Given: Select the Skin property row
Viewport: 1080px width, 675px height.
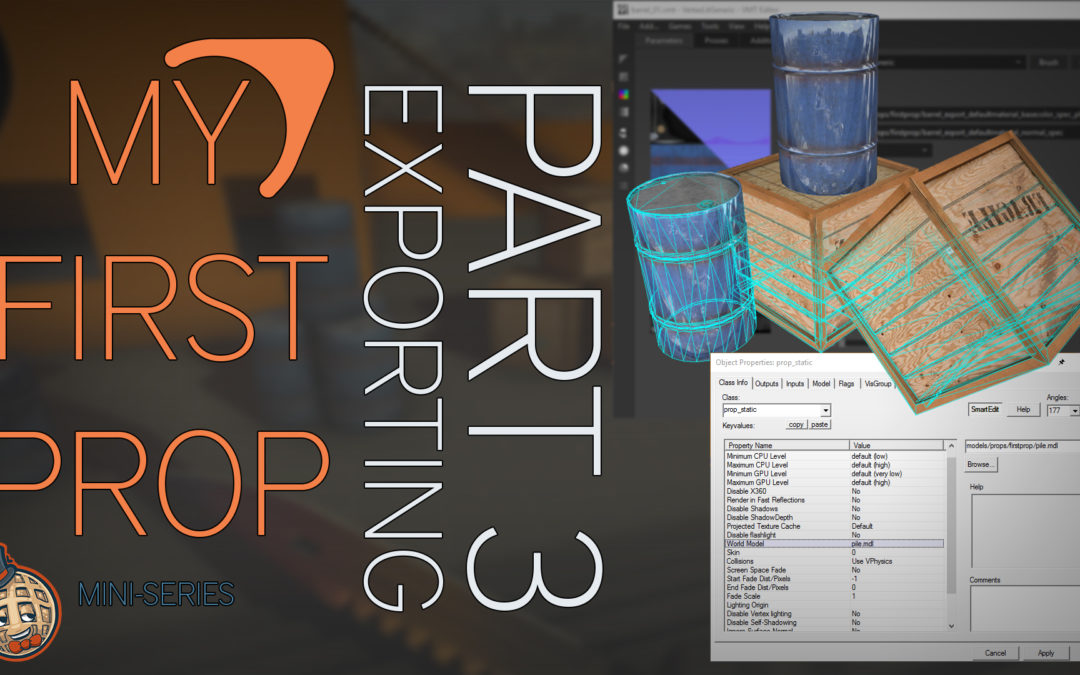Looking at the screenshot, I should [834, 552].
